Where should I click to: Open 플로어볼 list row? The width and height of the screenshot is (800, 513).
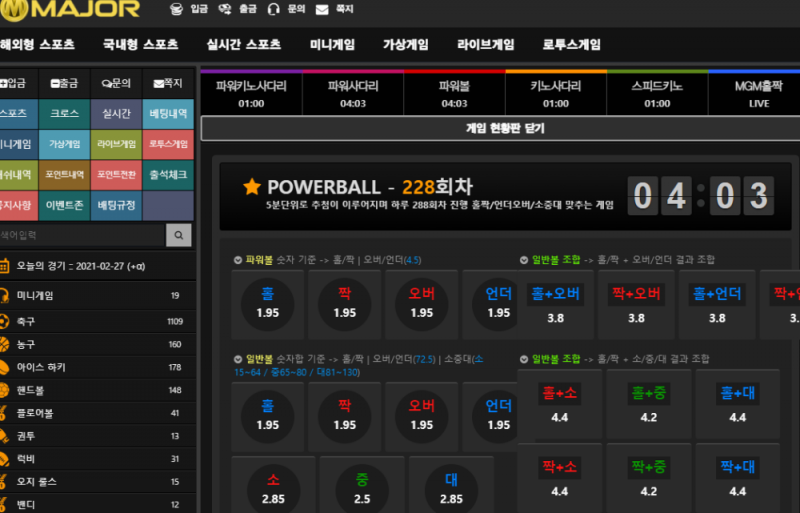(x=97, y=413)
